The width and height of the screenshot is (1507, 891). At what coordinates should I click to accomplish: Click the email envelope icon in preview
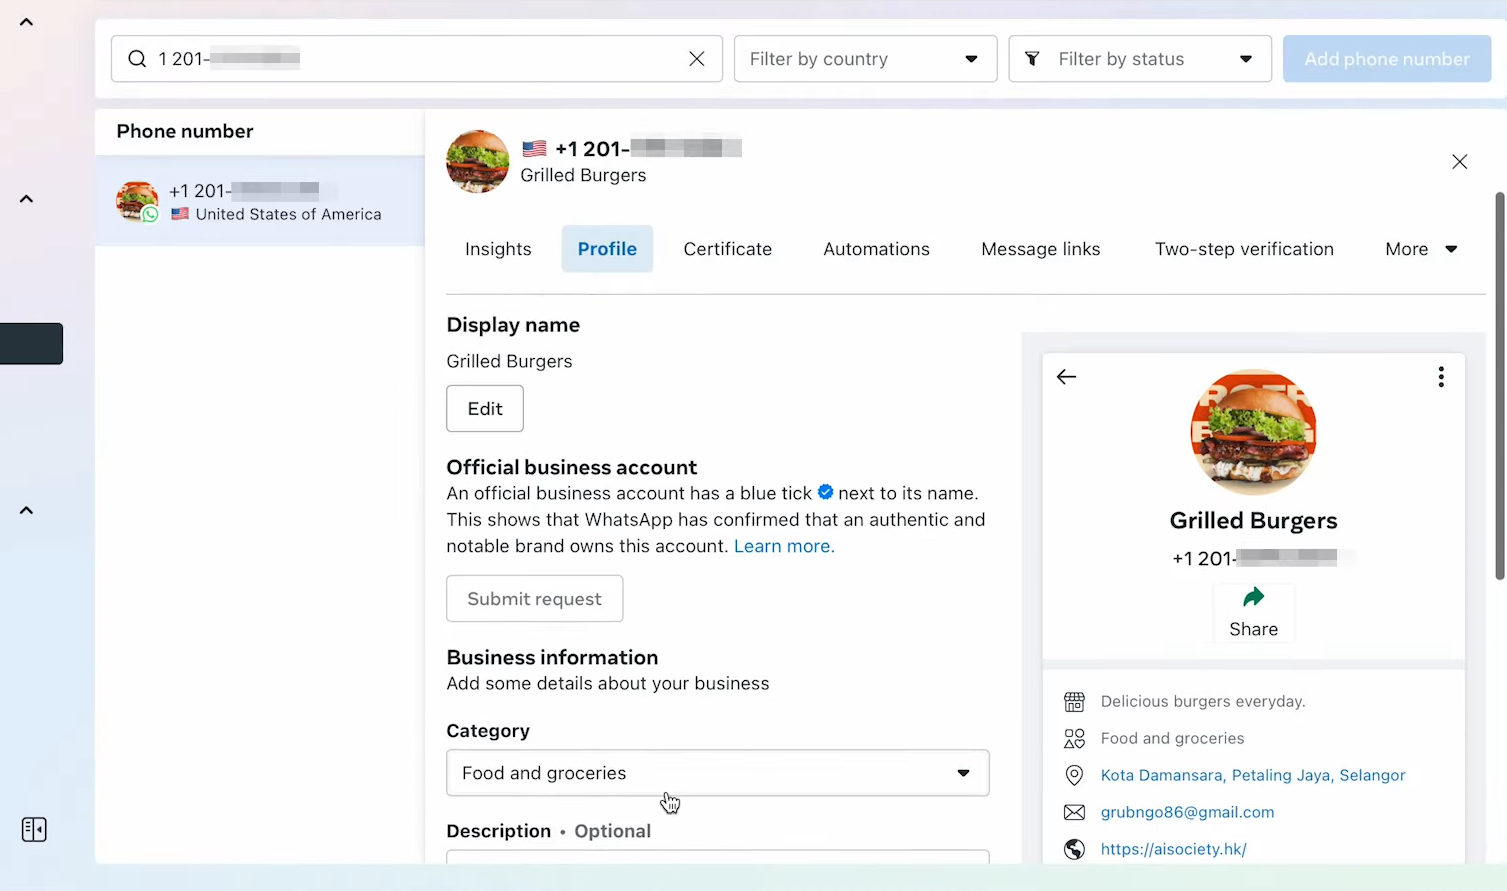1074,812
